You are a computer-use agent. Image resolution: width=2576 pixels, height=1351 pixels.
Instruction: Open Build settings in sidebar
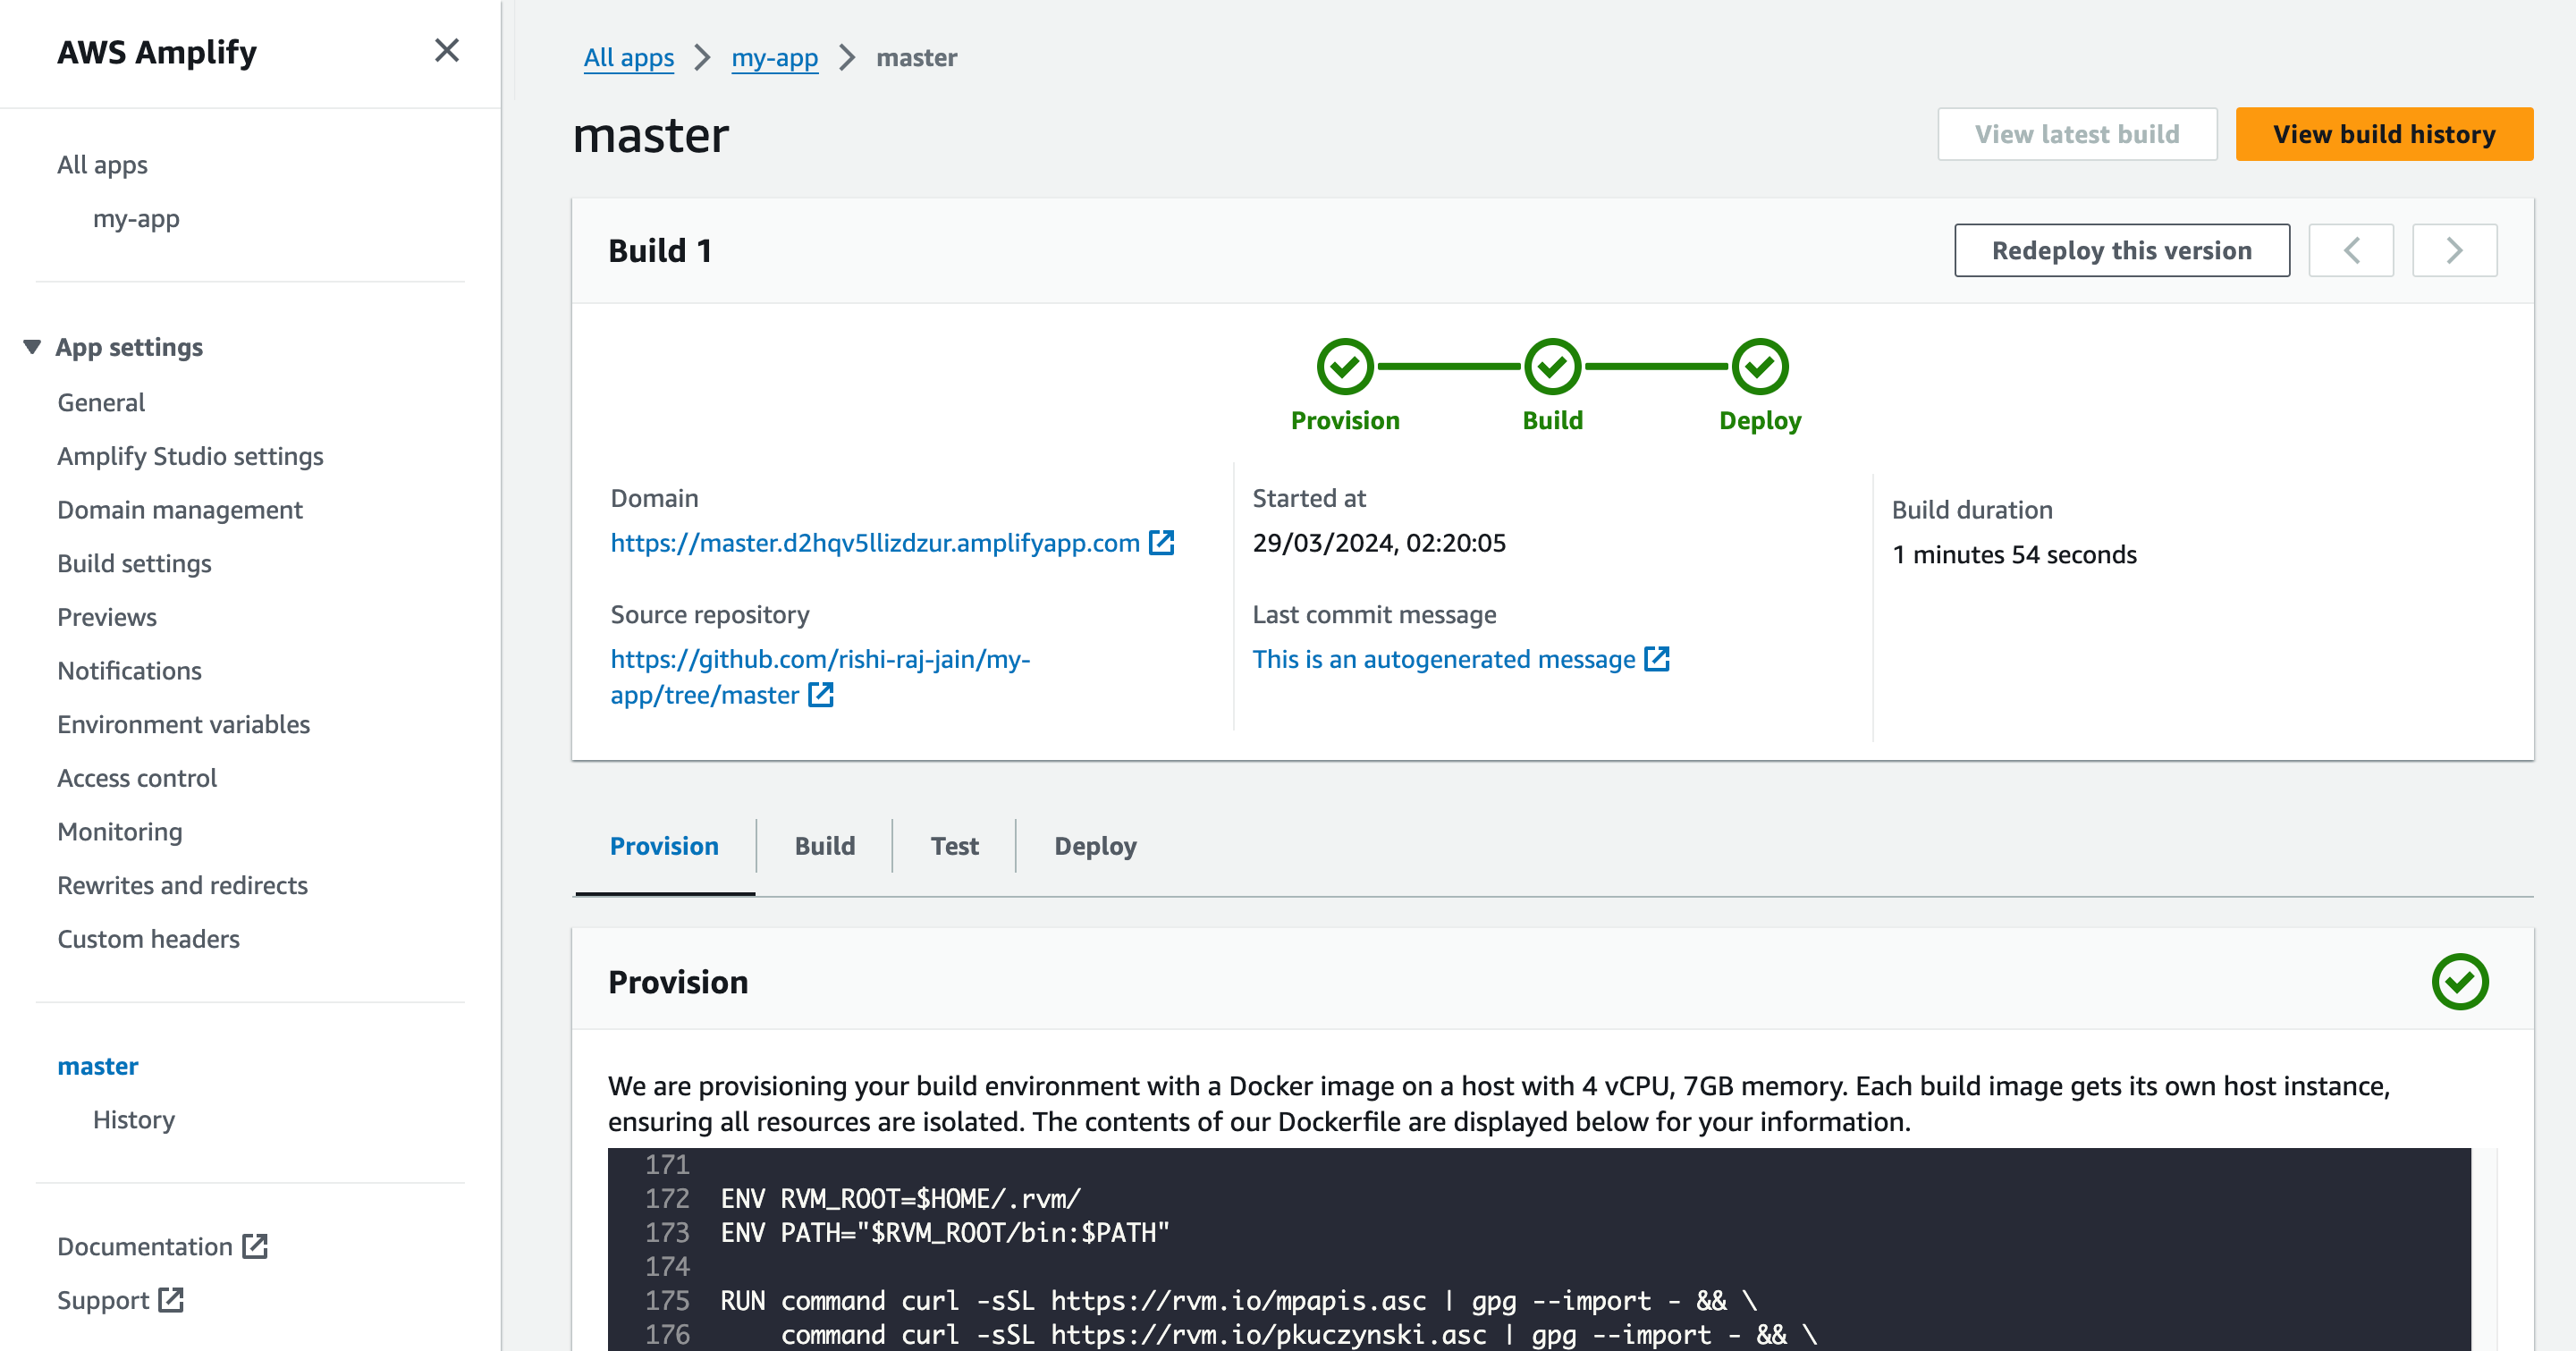point(134,563)
